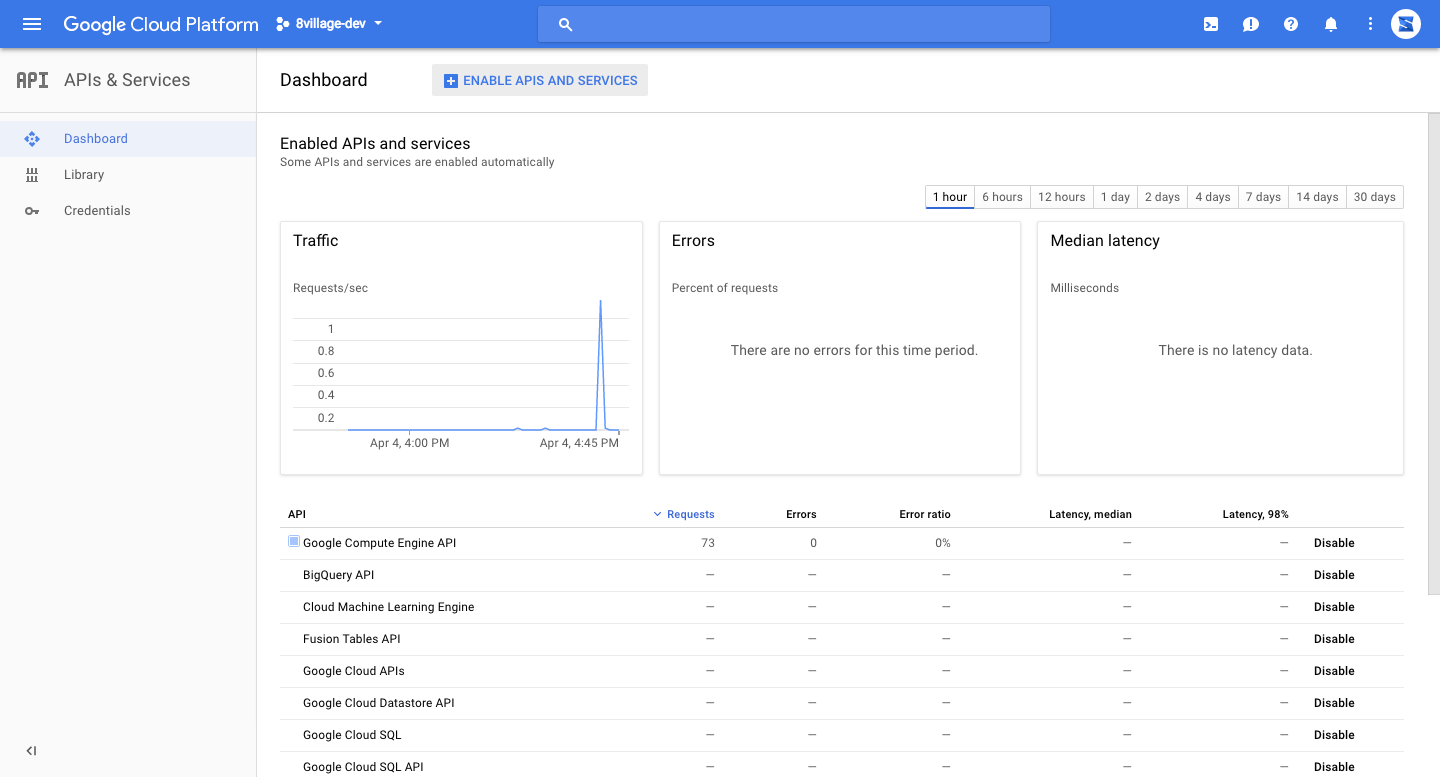1440x777 pixels.
Task: Select the 7 days time range
Action: [1263, 197]
